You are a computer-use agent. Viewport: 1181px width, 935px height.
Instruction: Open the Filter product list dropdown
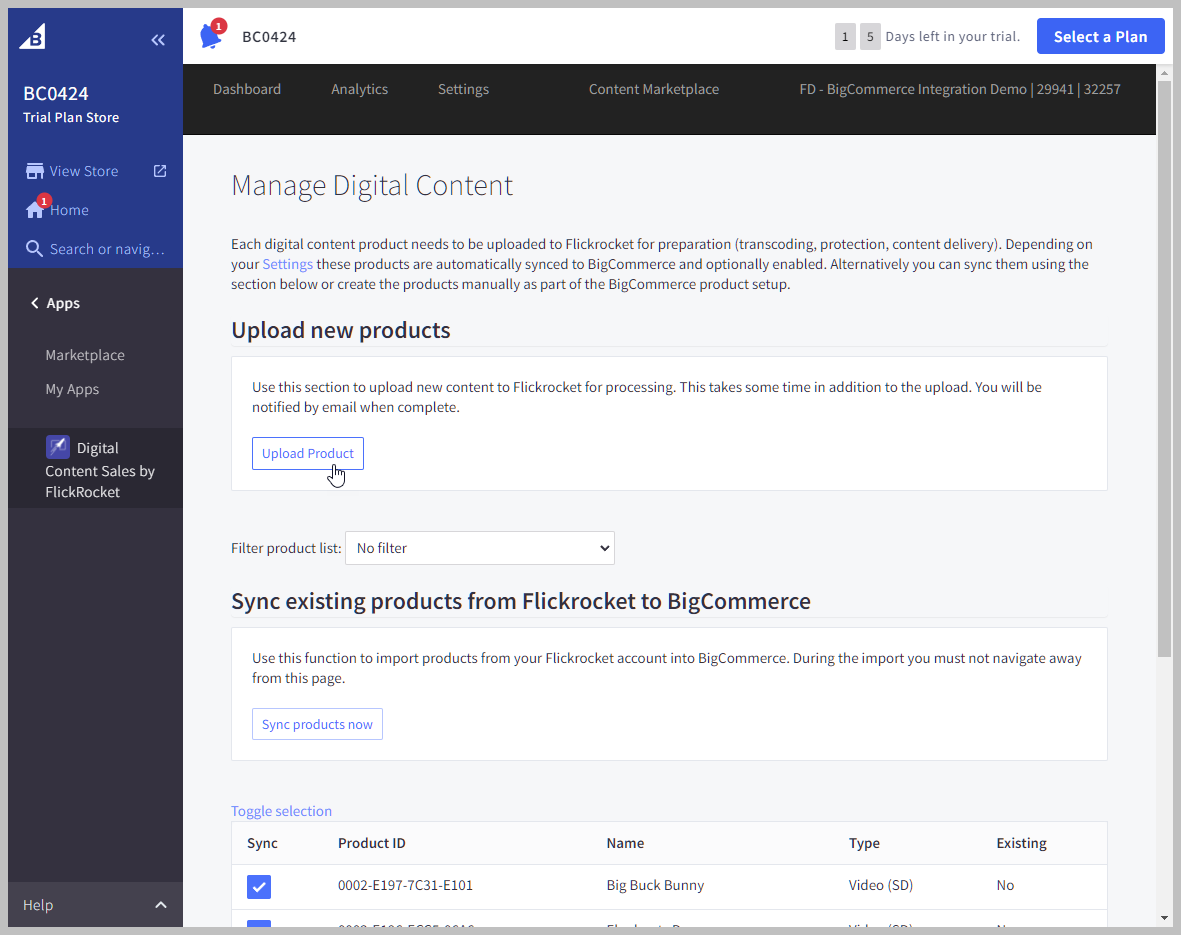pos(479,548)
